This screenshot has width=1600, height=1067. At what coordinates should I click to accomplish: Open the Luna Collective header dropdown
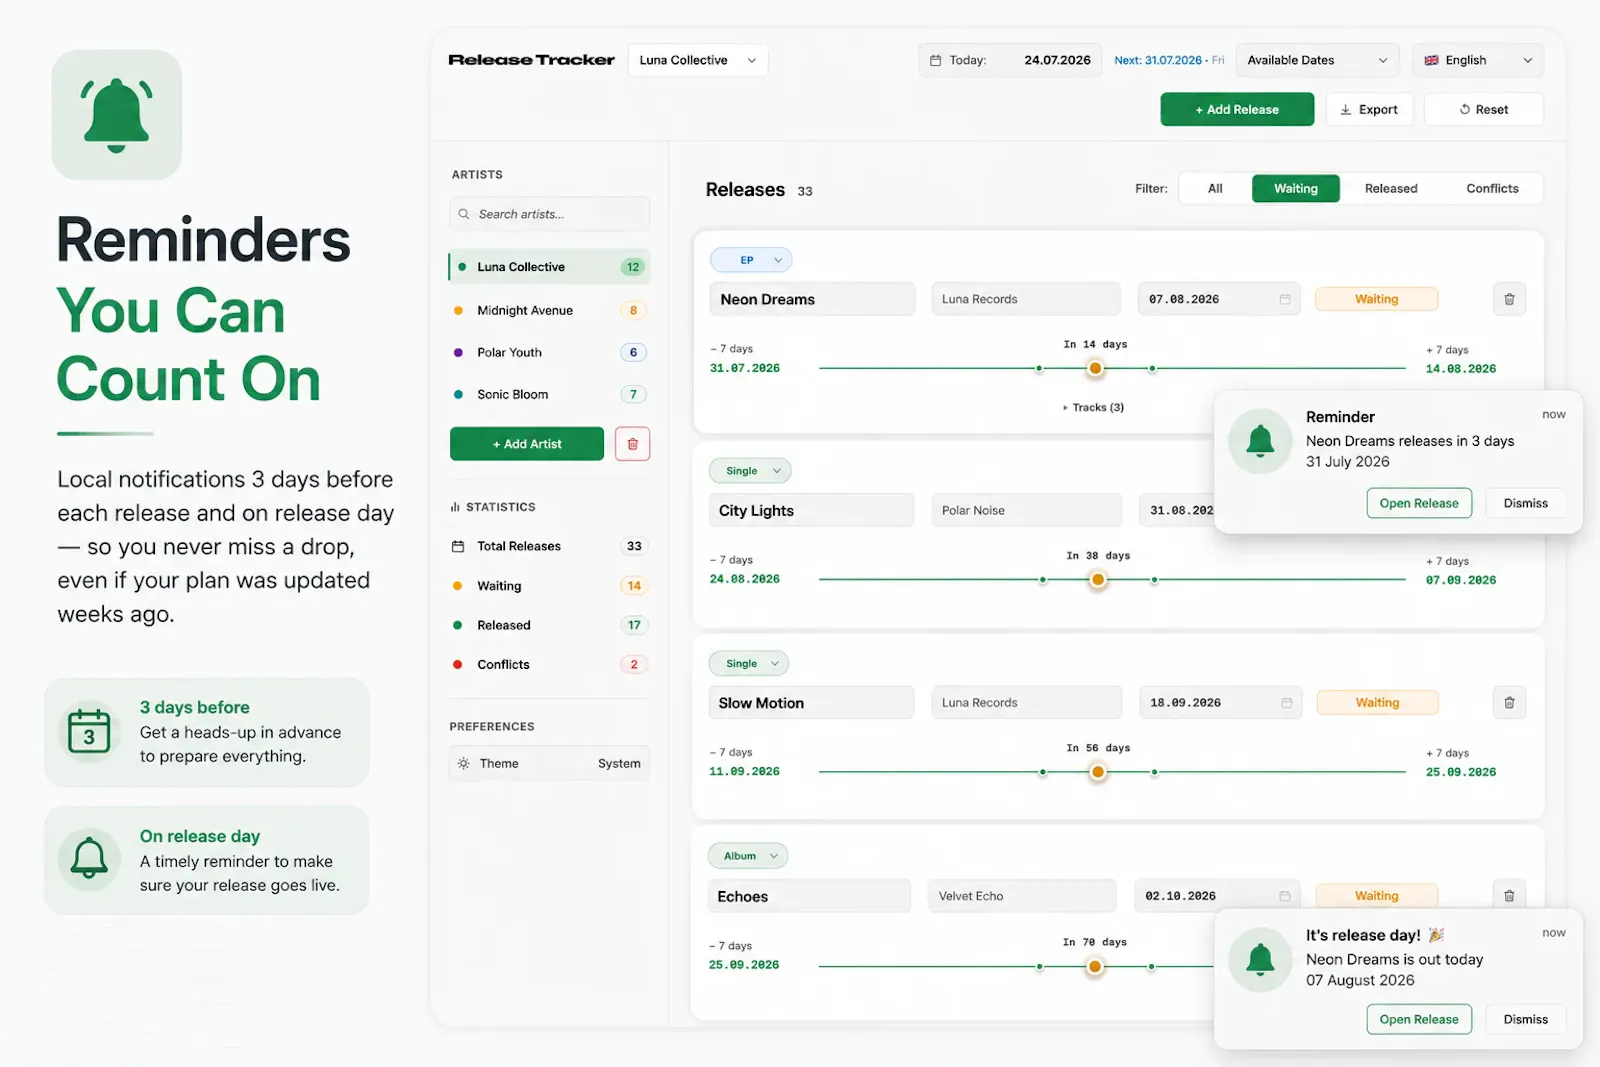click(698, 60)
